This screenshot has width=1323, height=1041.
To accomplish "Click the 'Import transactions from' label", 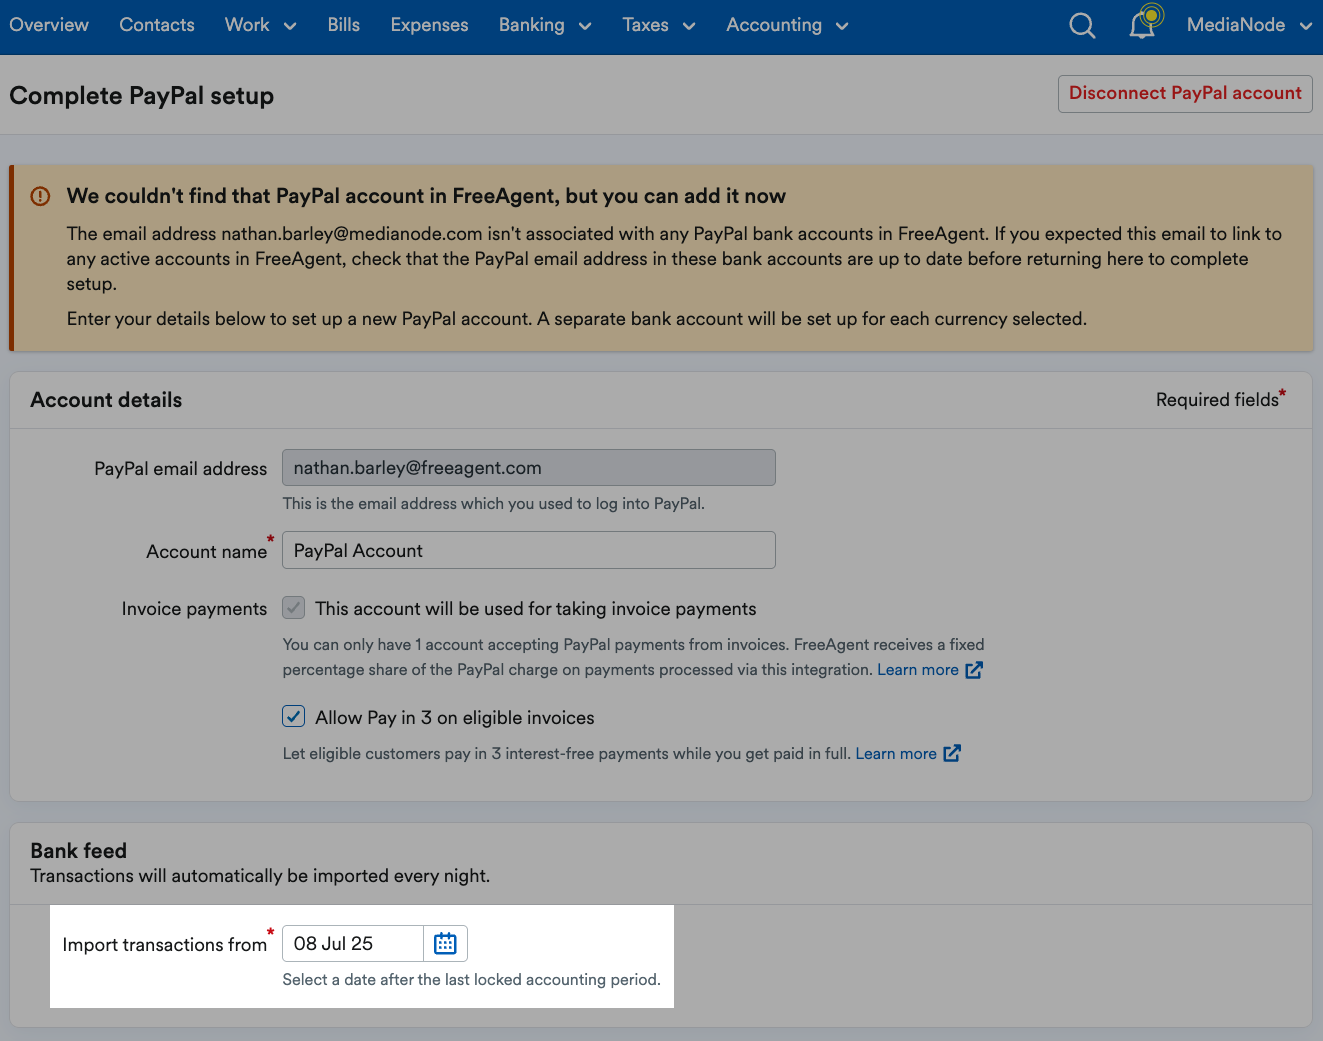I will (x=165, y=944).
